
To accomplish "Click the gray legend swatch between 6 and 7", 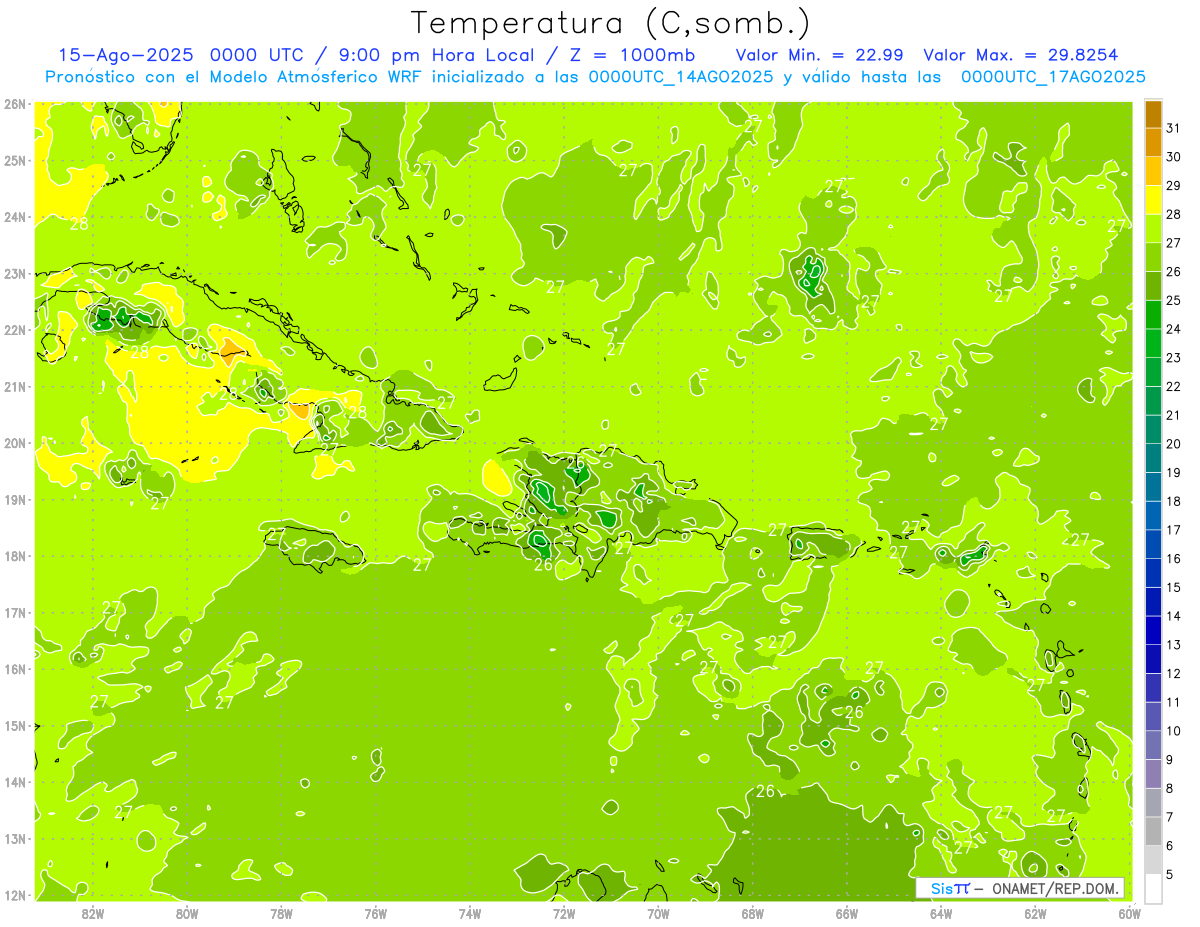I will pyautogui.click(x=1153, y=831).
